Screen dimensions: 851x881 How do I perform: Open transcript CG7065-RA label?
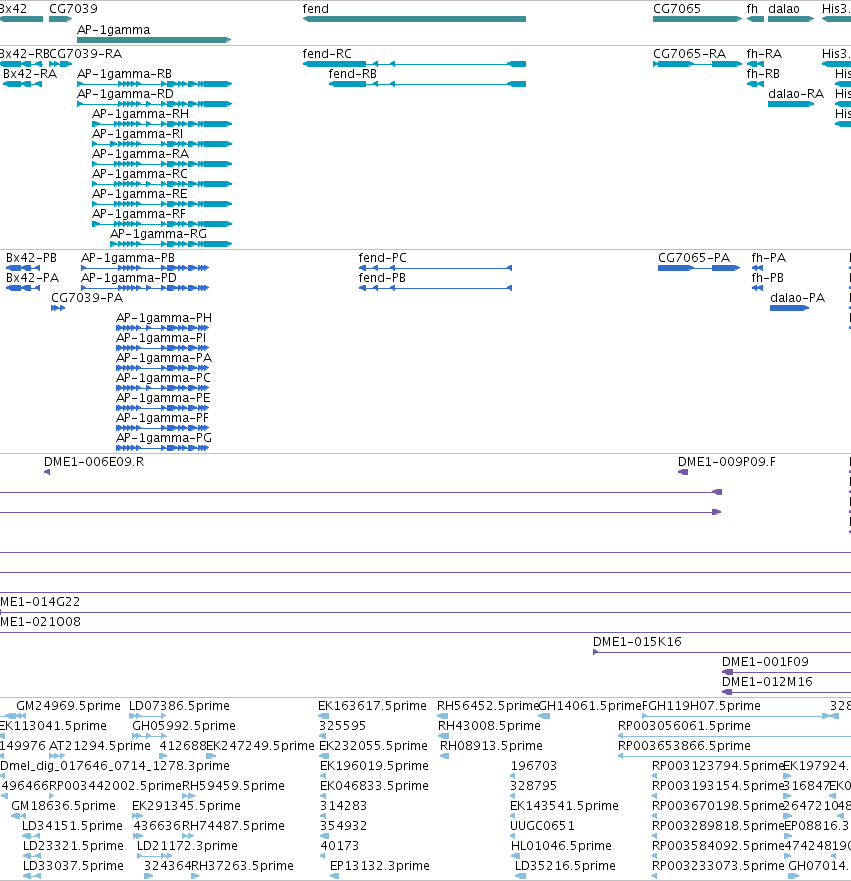coord(689,54)
